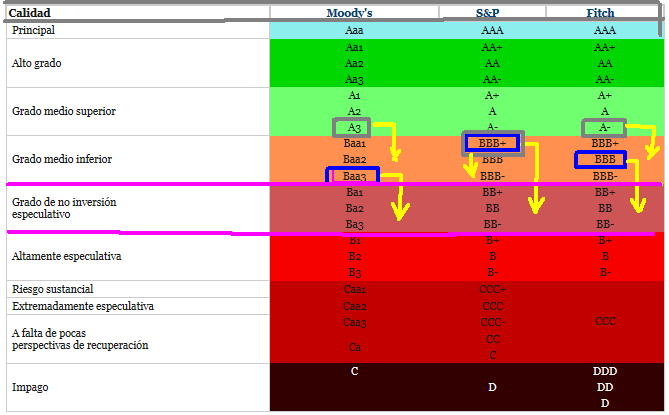Select the Alto grado row label
This screenshot has width=669, height=415.
(37, 63)
